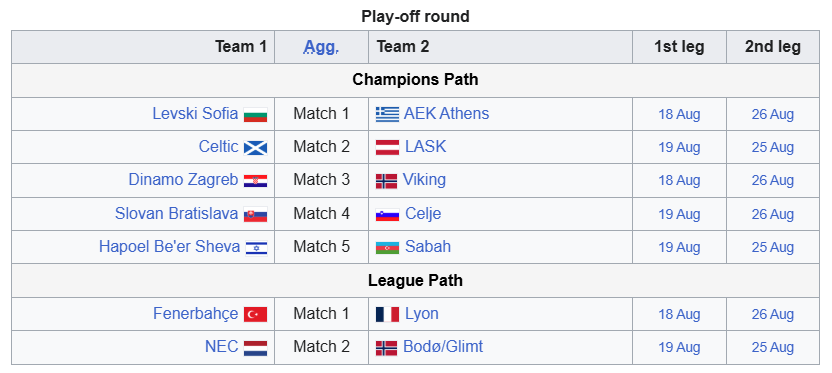Click the Austrian flag next to LASK
This screenshot has height=373, width=832.
[x=387, y=148]
